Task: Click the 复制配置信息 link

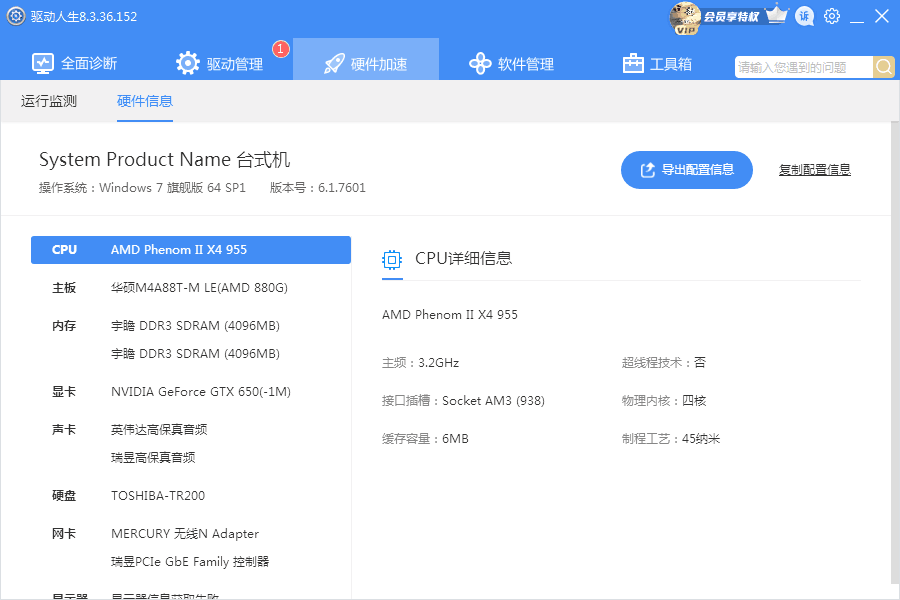Action: [x=814, y=170]
